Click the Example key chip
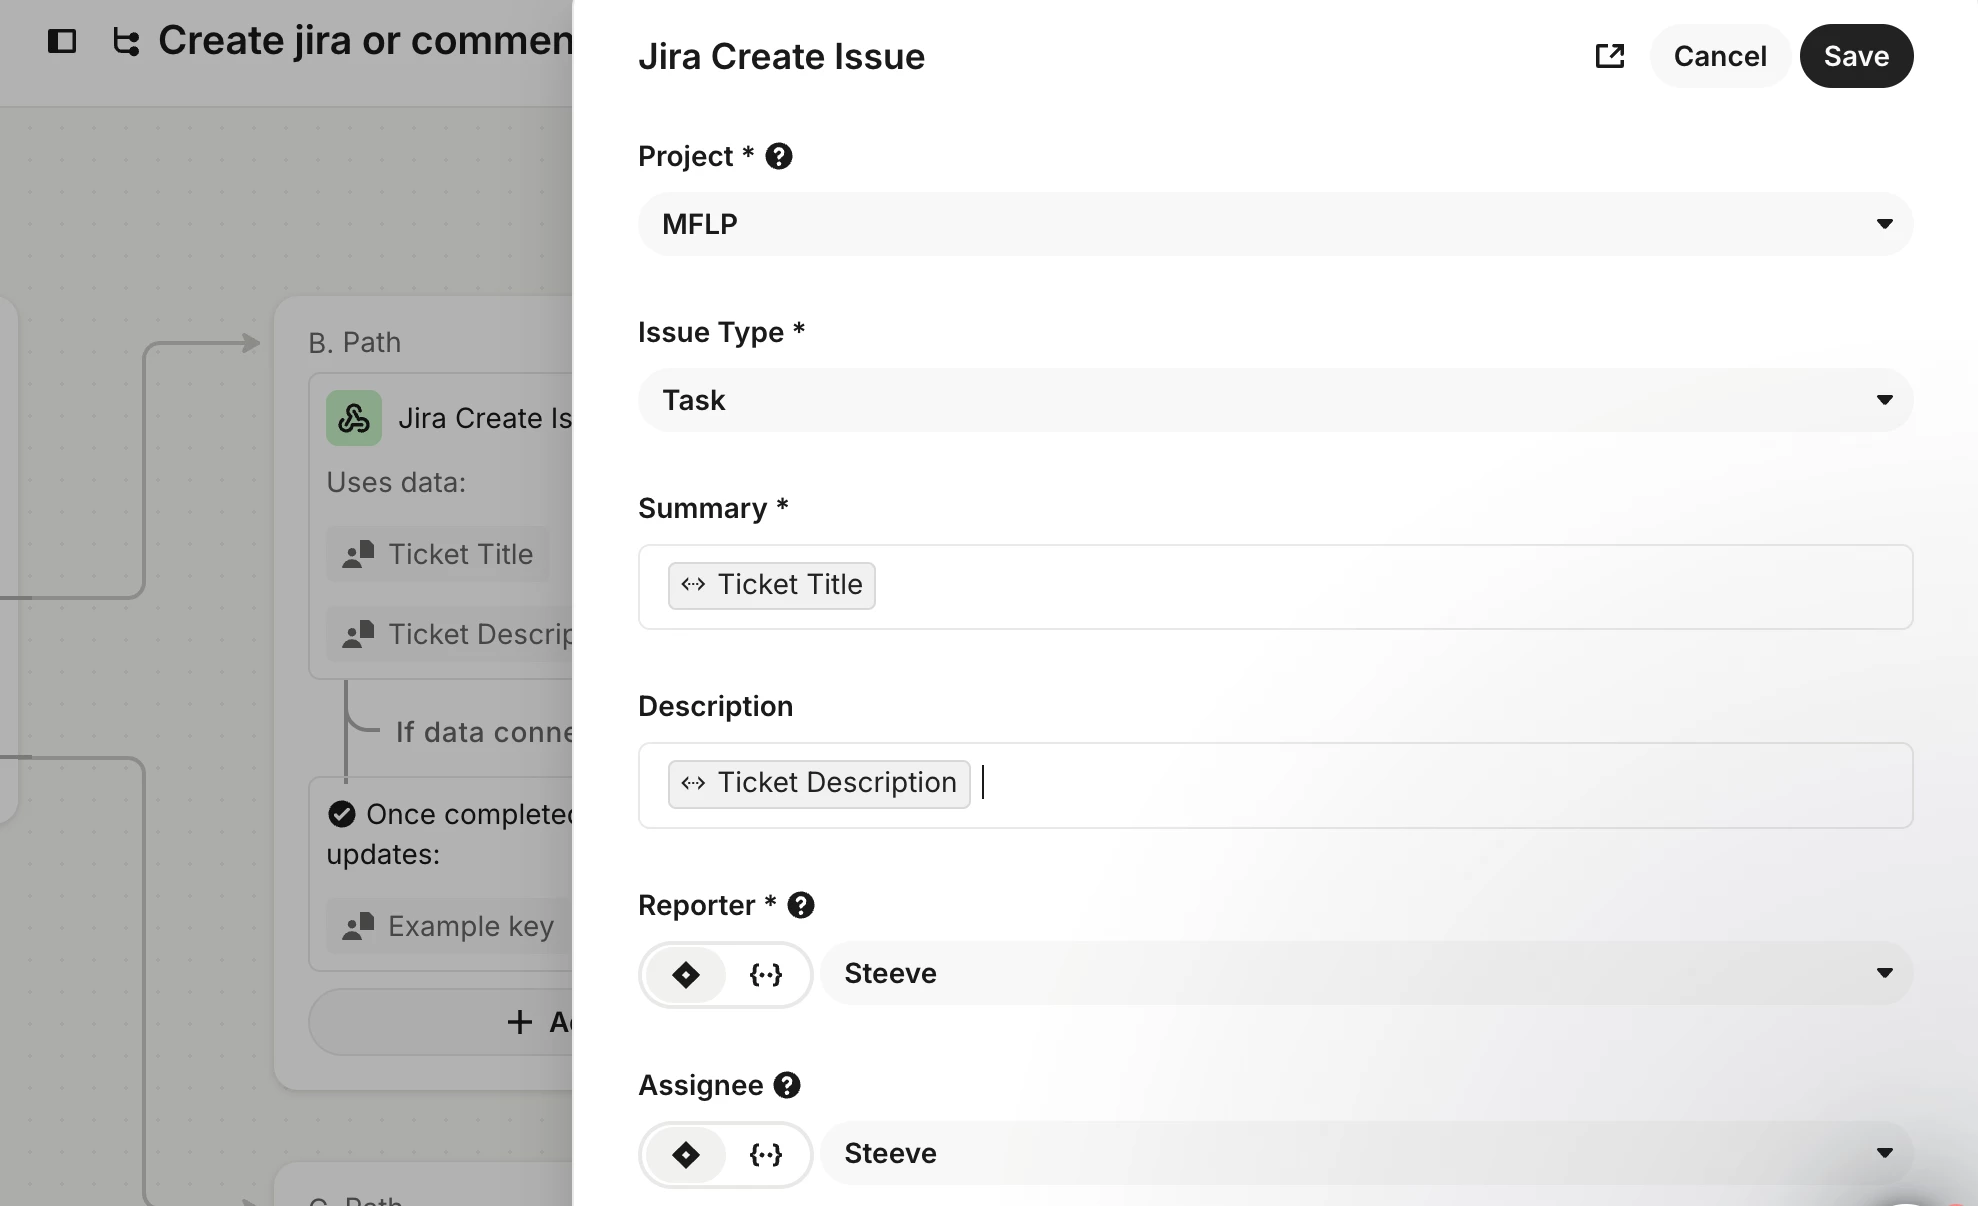The width and height of the screenshot is (1978, 1206). click(449, 926)
